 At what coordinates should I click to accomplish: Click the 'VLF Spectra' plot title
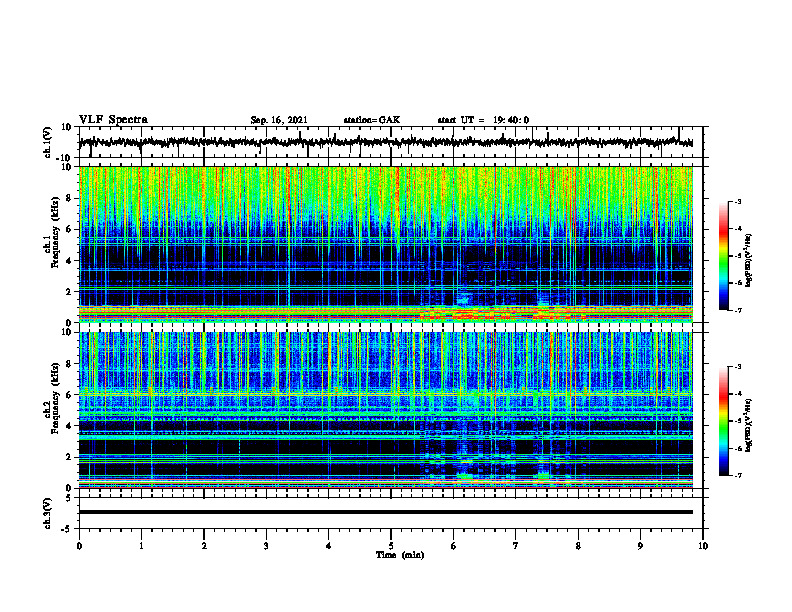(x=113, y=119)
